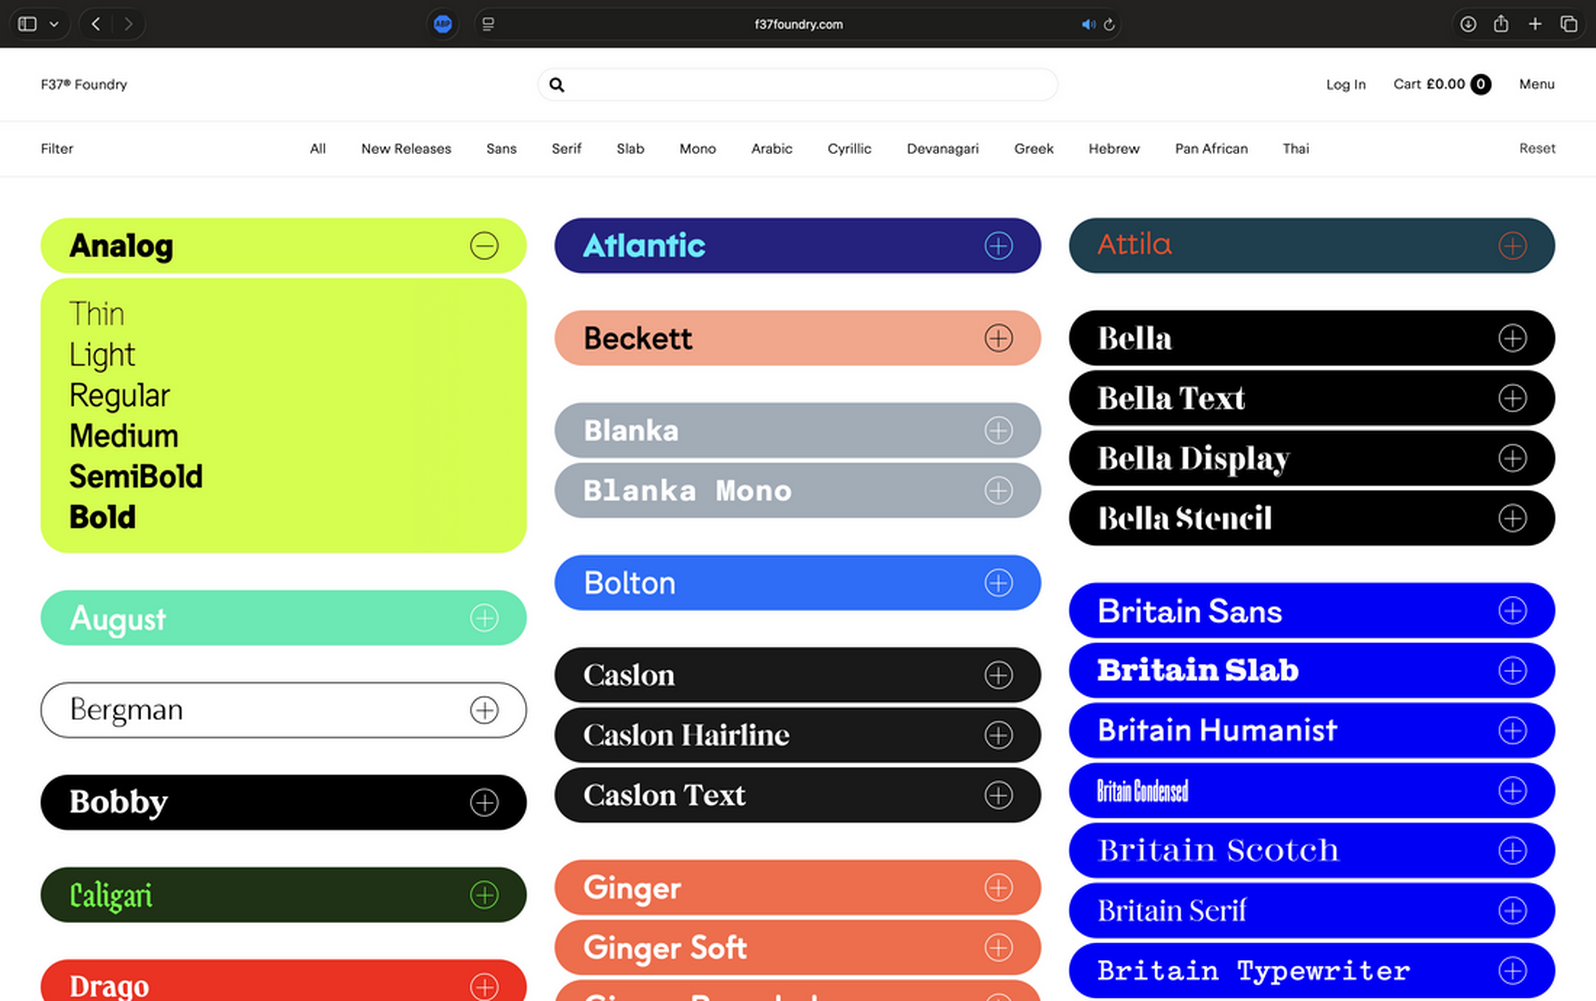1596x1001 pixels.
Task: Collapse the Analog font family
Action: pyautogui.click(x=484, y=246)
